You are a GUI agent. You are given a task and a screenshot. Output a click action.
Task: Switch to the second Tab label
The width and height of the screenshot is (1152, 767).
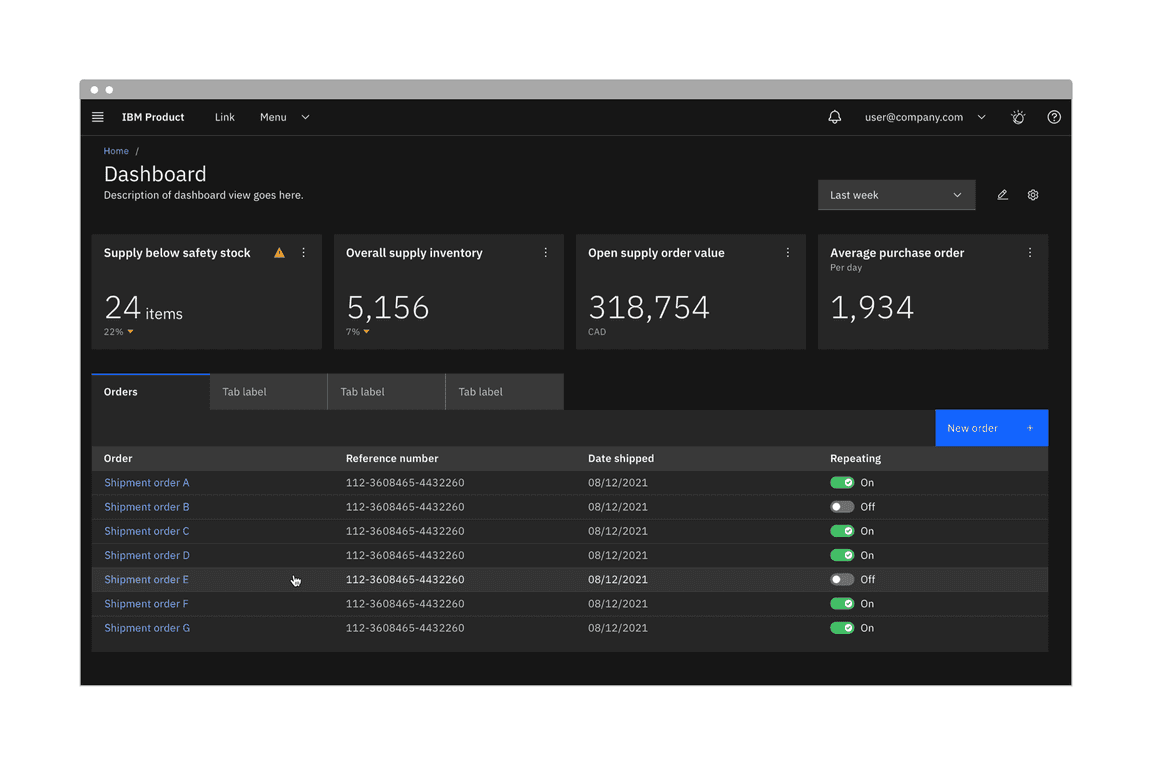tap(267, 391)
